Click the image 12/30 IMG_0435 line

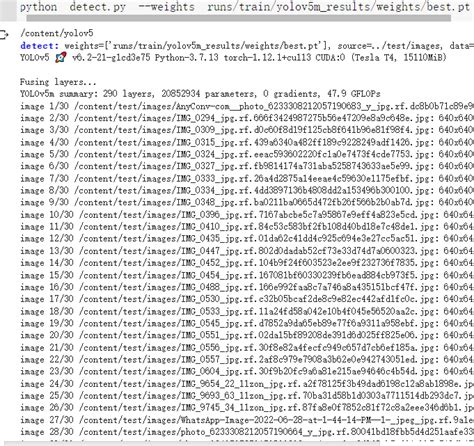coord(247,239)
